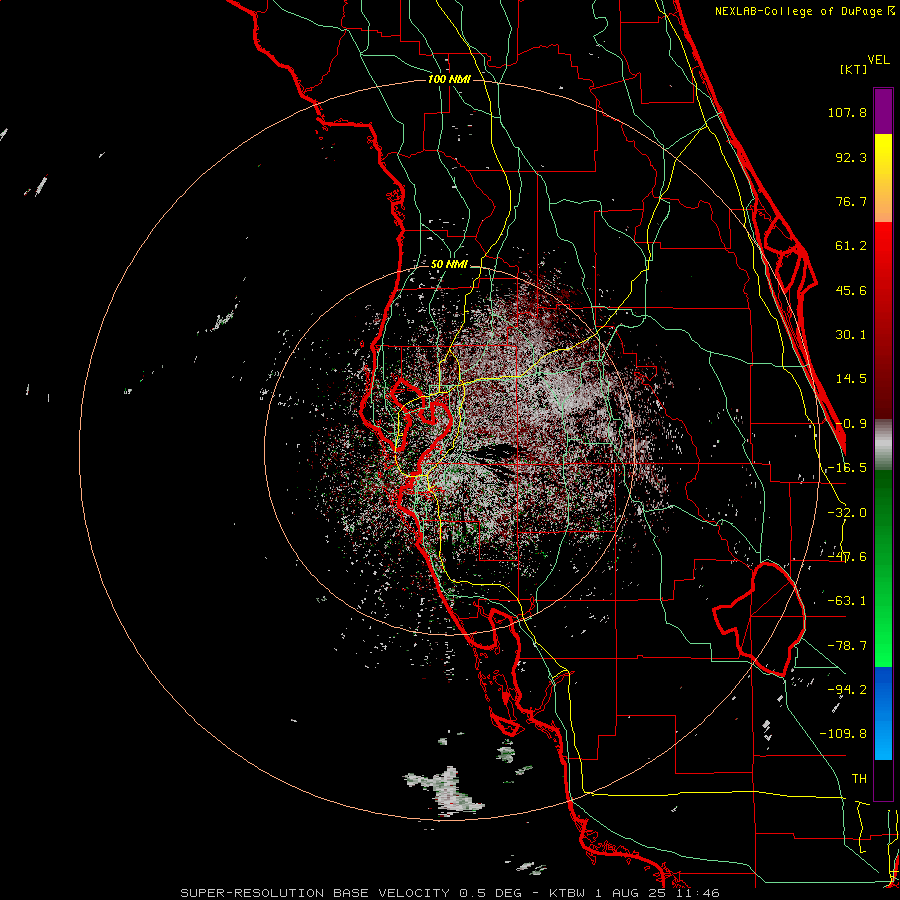Image resolution: width=900 pixels, height=900 pixels.
Task: Select the 14.5 velocity scale value
Action: point(851,379)
